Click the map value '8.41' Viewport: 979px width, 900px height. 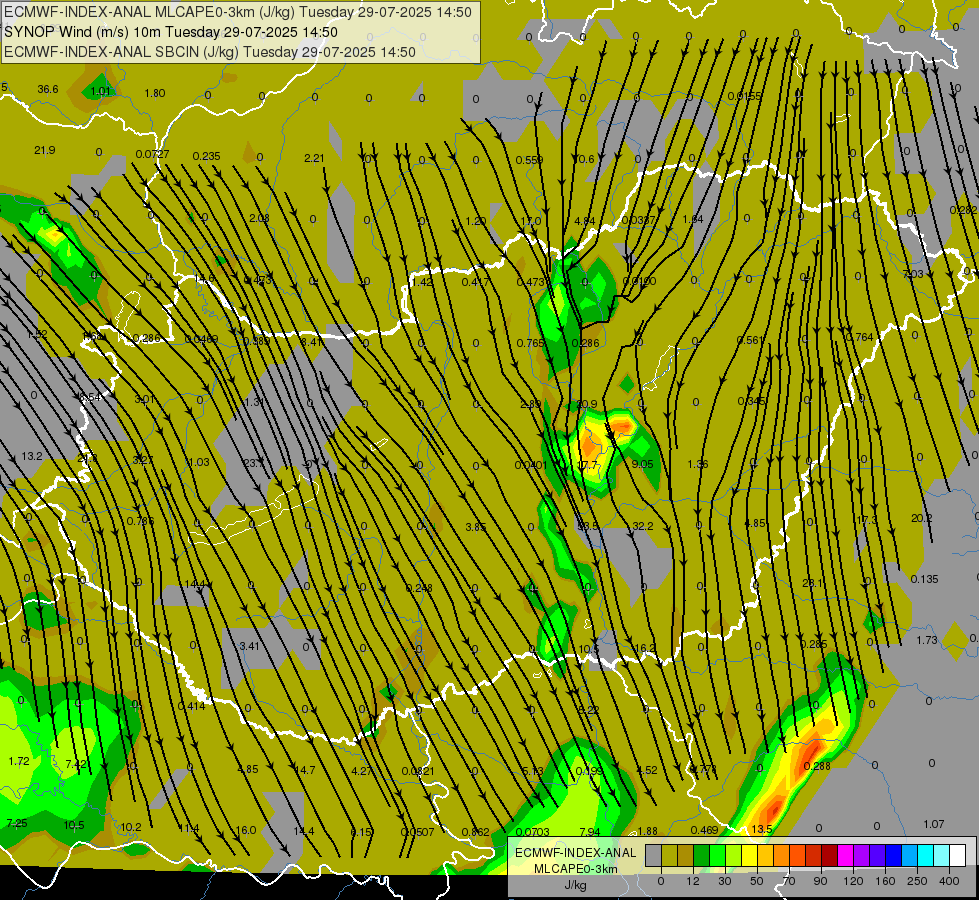click(x=312, y=342)
